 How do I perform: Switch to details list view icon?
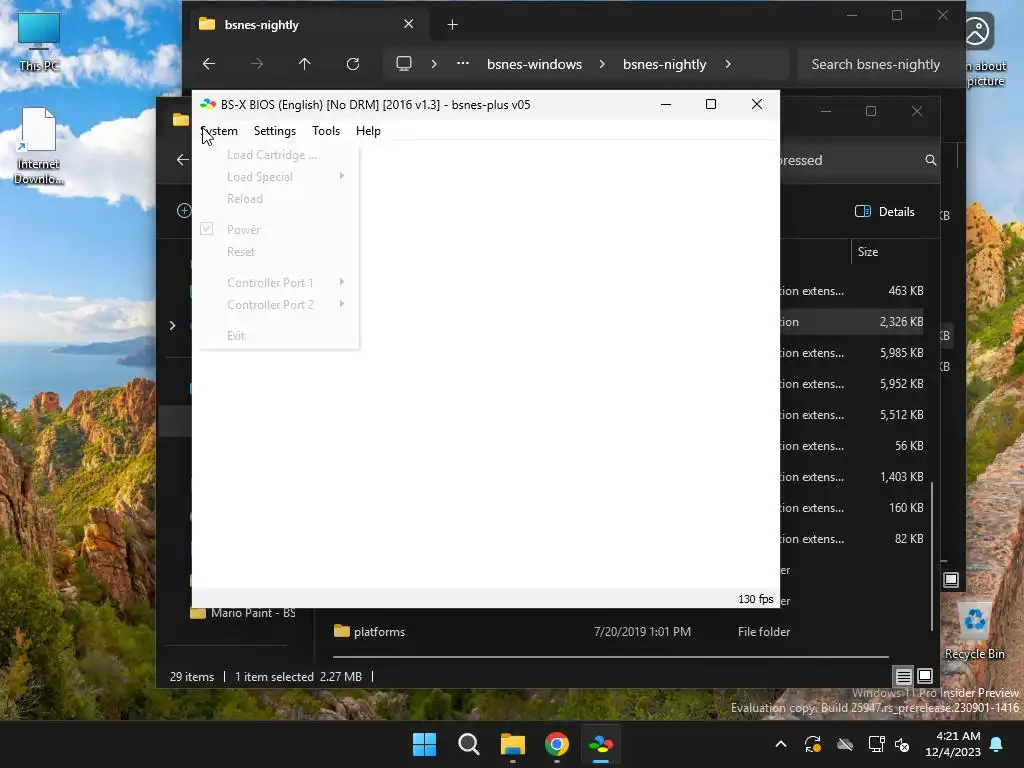pyautogui.click(x=903, y=676)
